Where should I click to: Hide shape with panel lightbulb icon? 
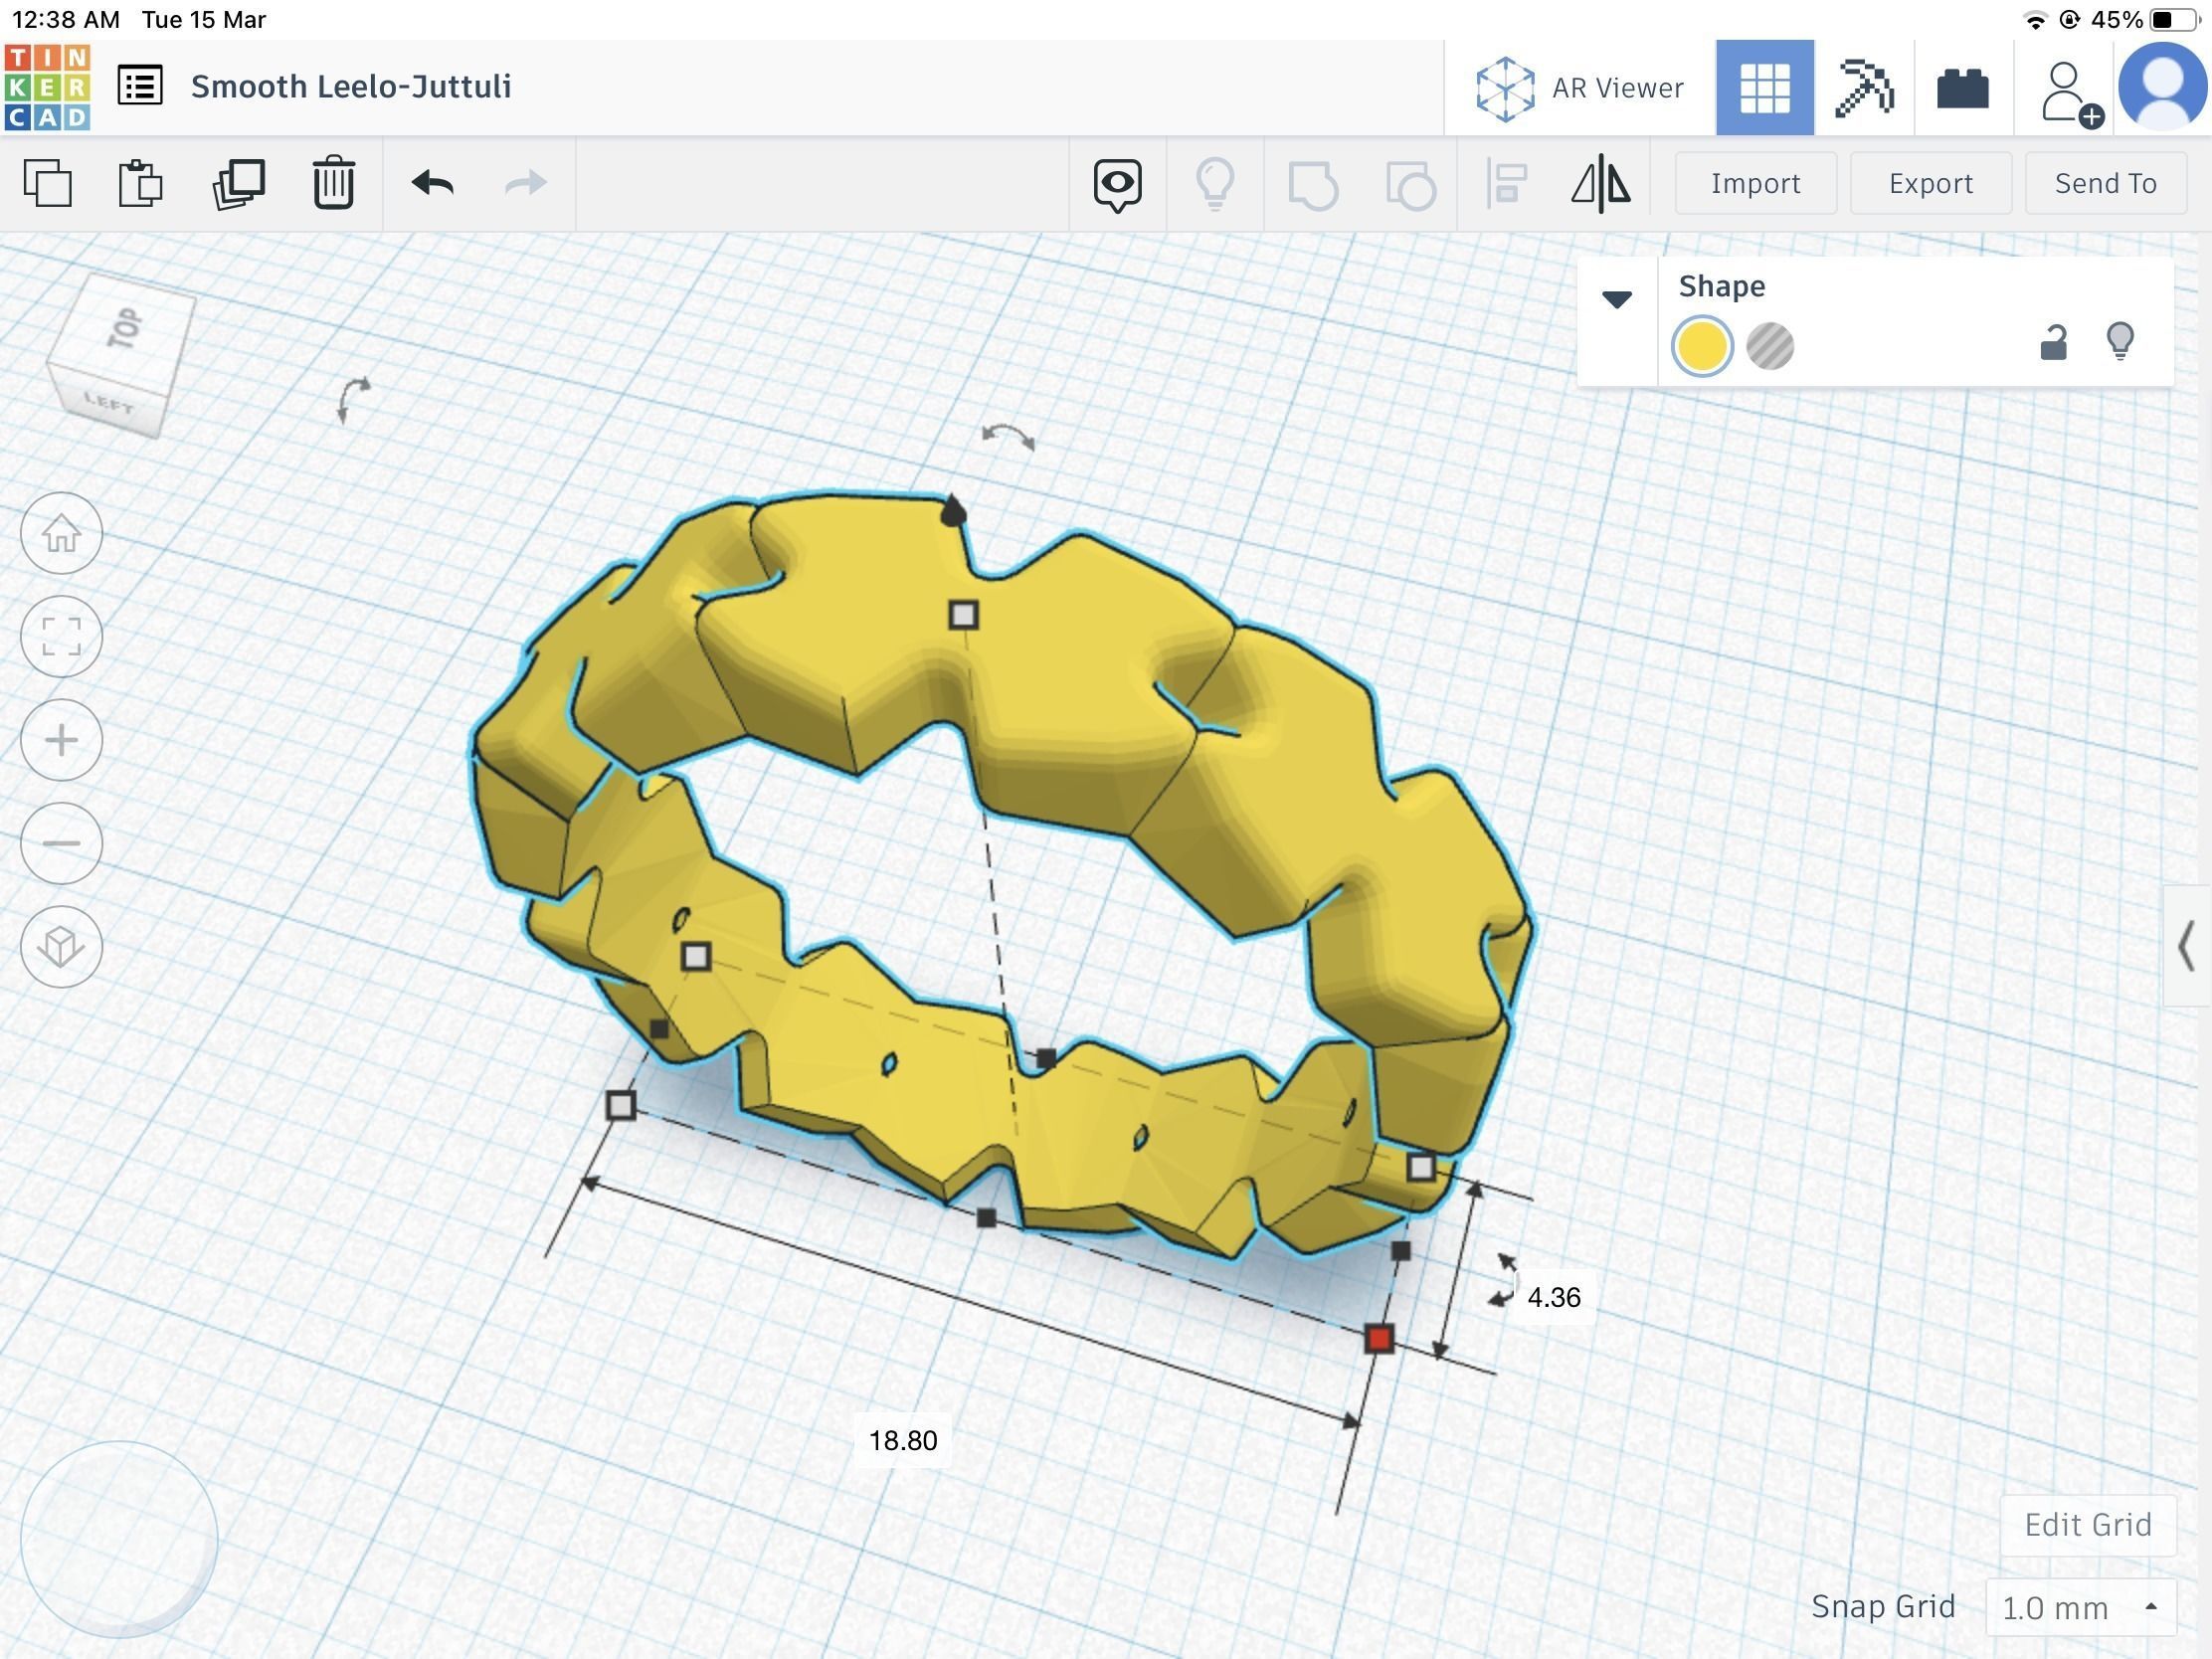click(x=2120, y=341)
